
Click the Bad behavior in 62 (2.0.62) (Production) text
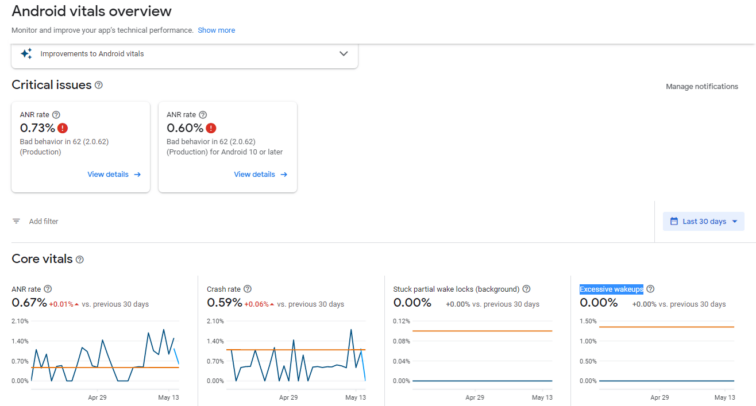64,147
